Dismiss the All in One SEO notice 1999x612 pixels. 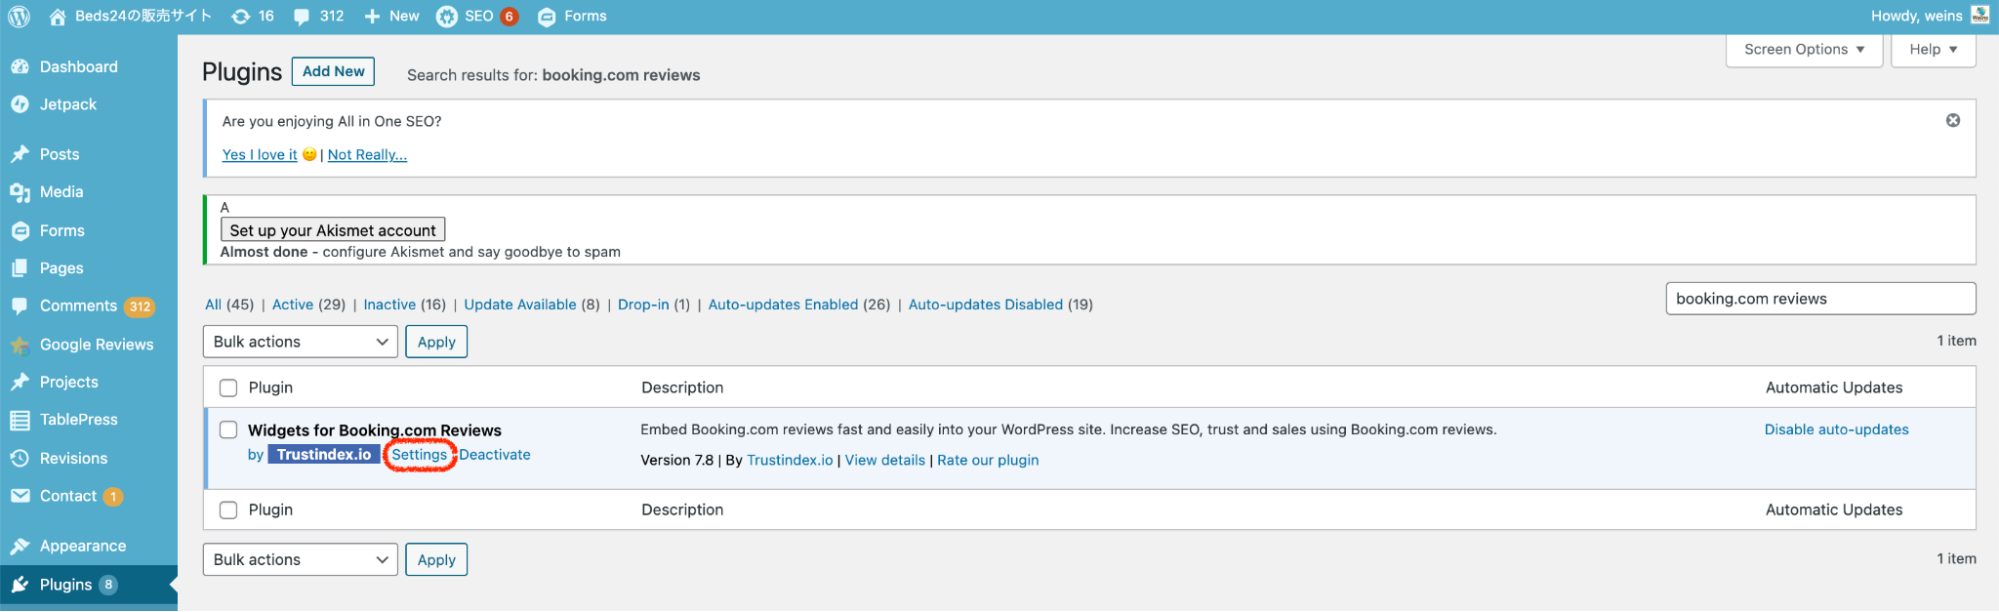coord(1952,120)
